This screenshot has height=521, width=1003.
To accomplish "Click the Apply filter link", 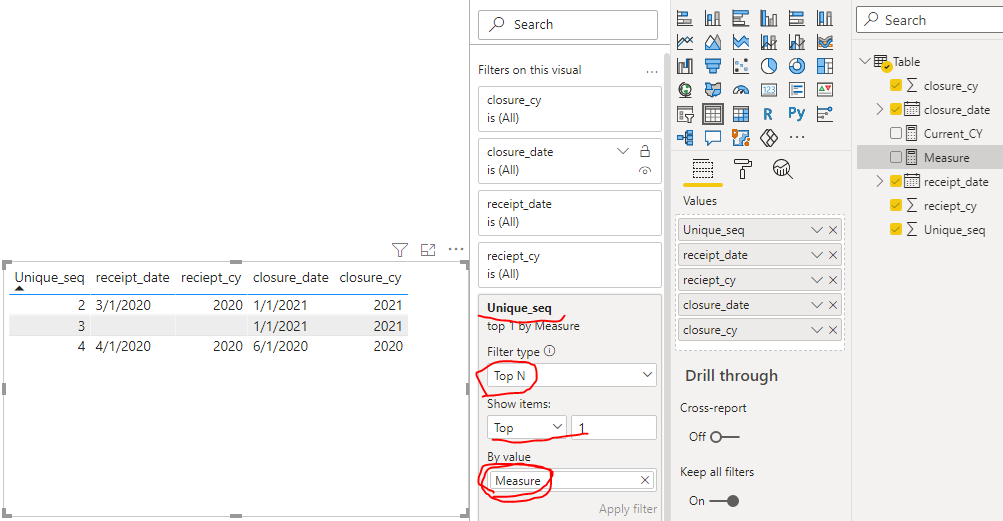I will (628, 509).
